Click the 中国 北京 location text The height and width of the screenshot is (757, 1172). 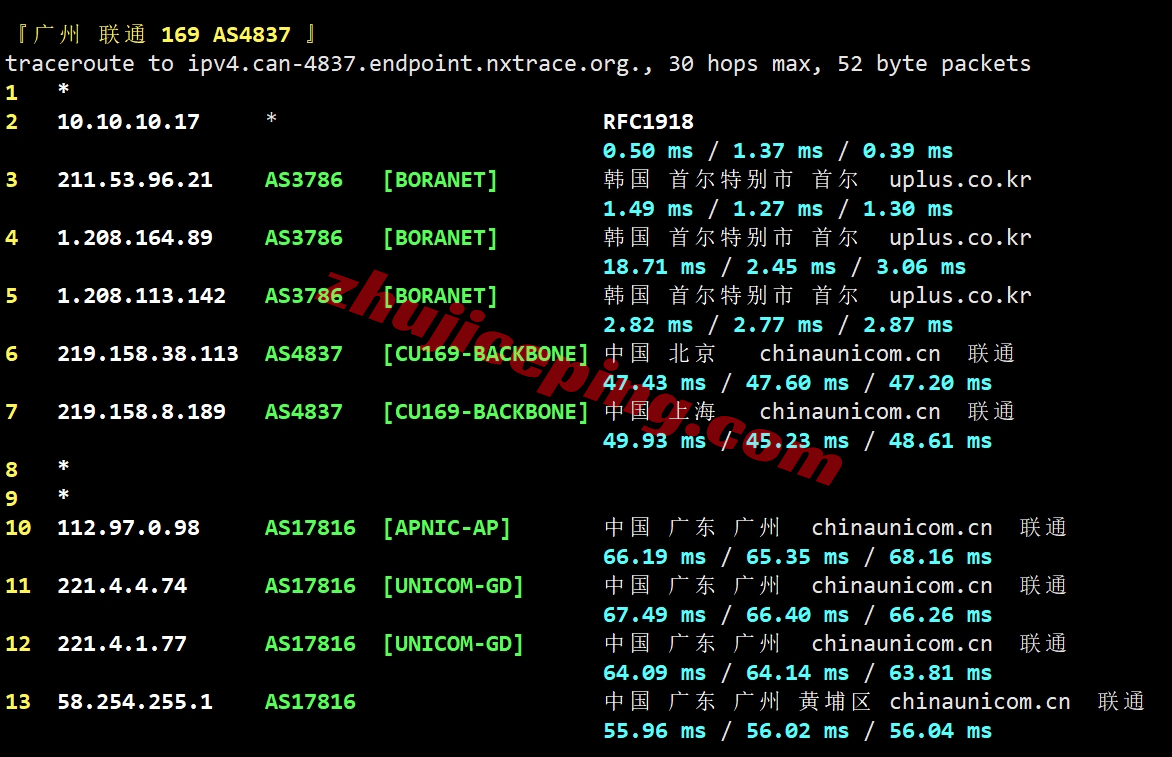click(x=660, y=354)
